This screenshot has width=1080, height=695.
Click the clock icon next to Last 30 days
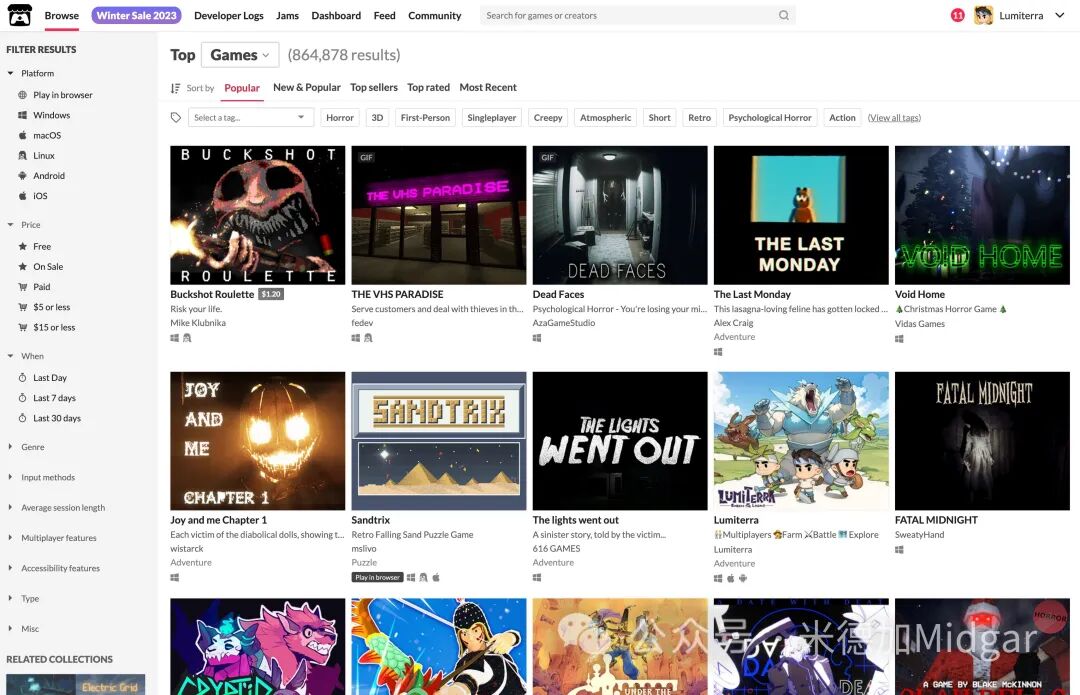pos(22,418)
